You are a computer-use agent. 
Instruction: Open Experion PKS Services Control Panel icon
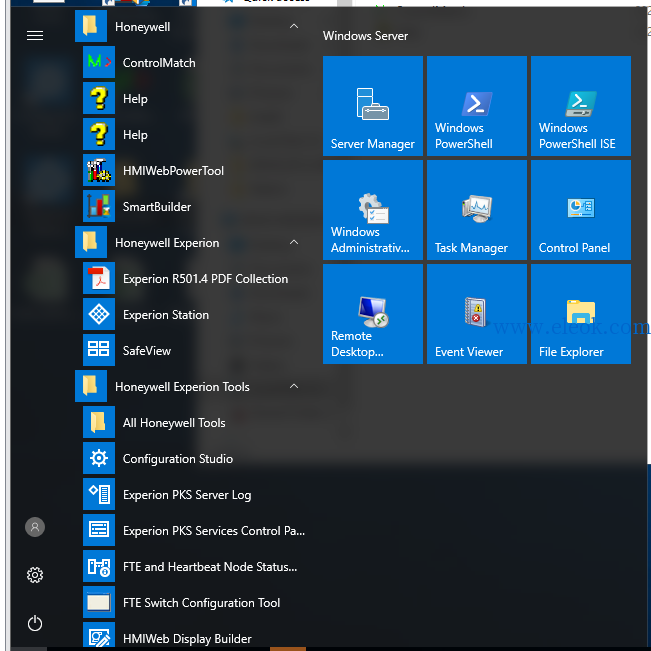pos(99,530)
